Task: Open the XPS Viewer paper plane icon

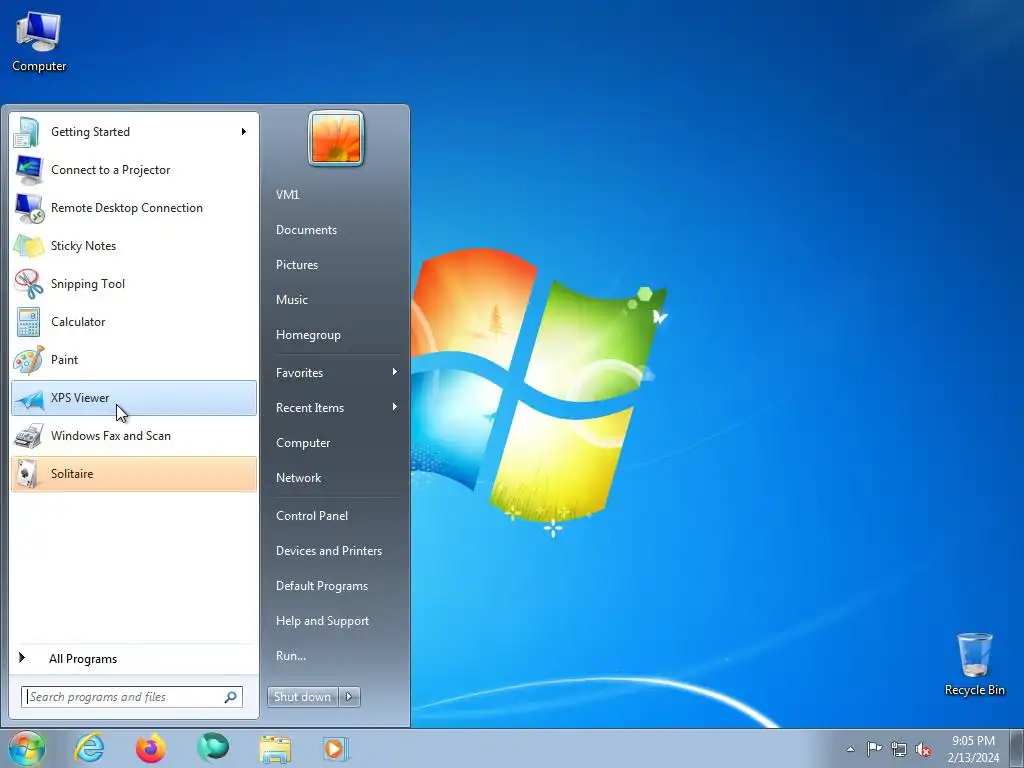Action: click(x=28, y=398)
